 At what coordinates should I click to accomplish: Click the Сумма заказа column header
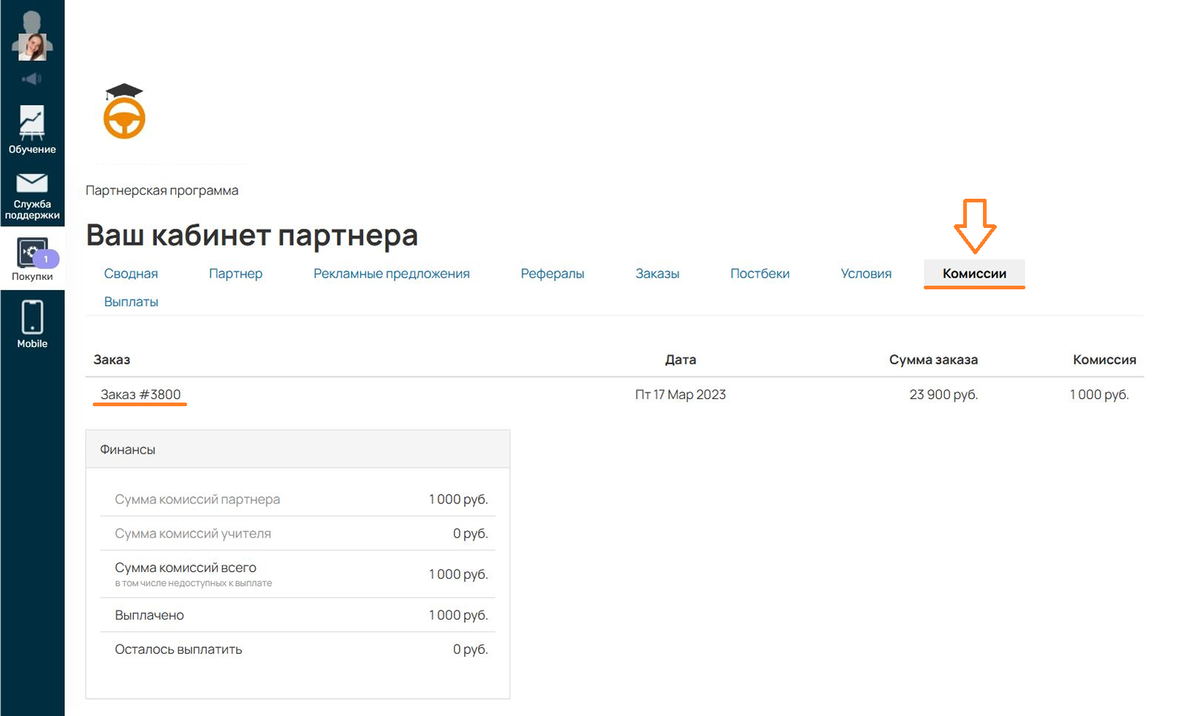pyautogui.click(x=933, y=359)
